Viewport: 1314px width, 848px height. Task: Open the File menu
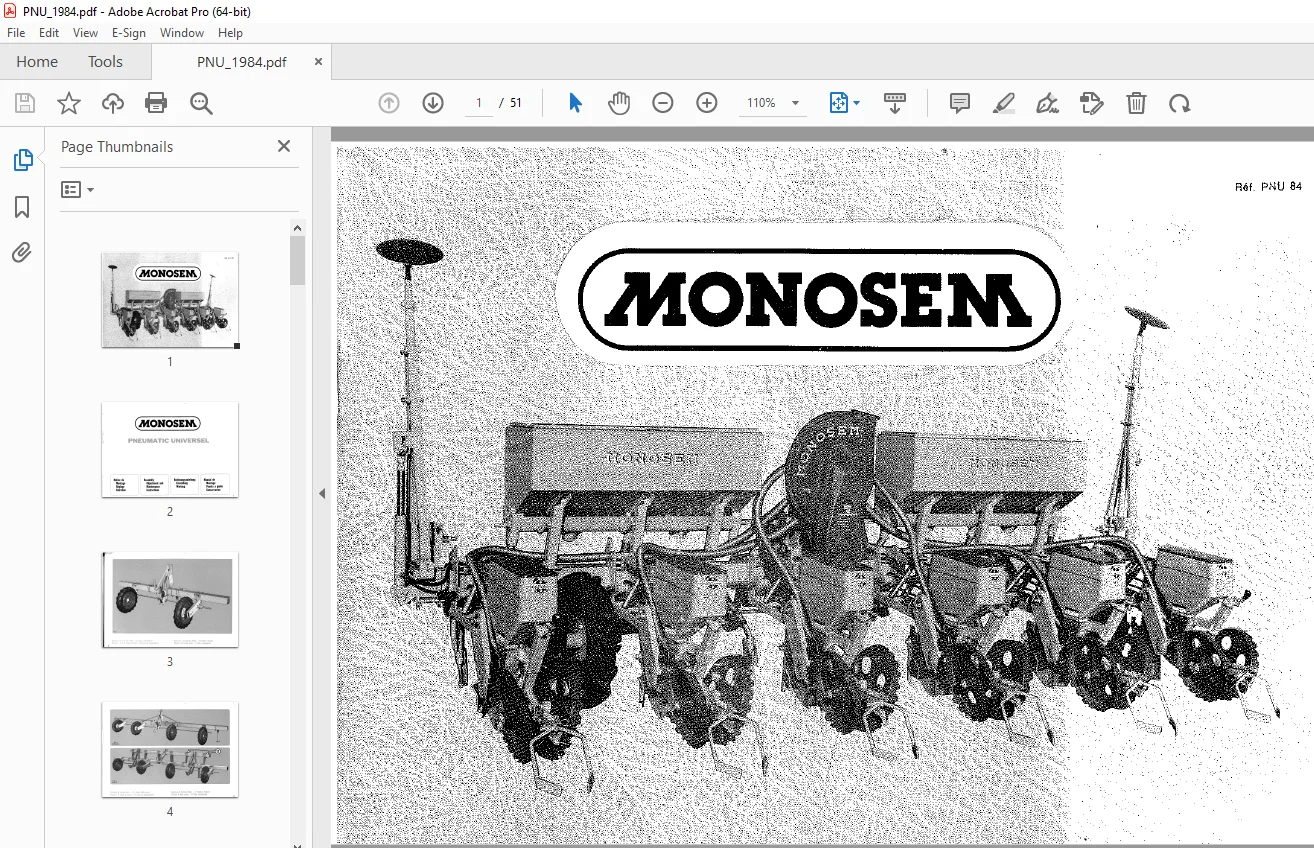click(x=16, y=33)
